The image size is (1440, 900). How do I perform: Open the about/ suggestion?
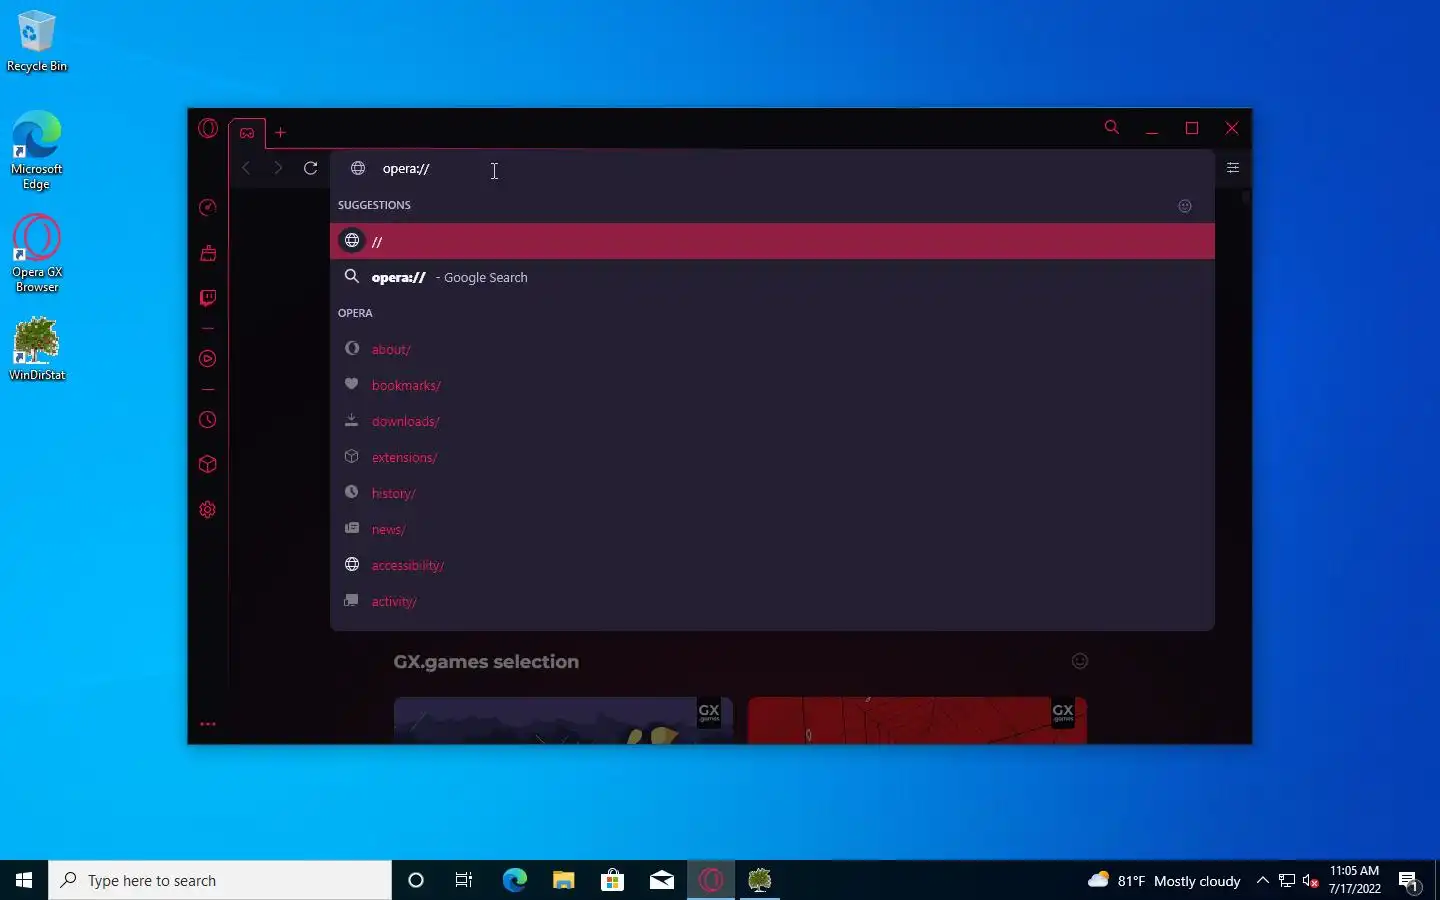pos(772,349)
